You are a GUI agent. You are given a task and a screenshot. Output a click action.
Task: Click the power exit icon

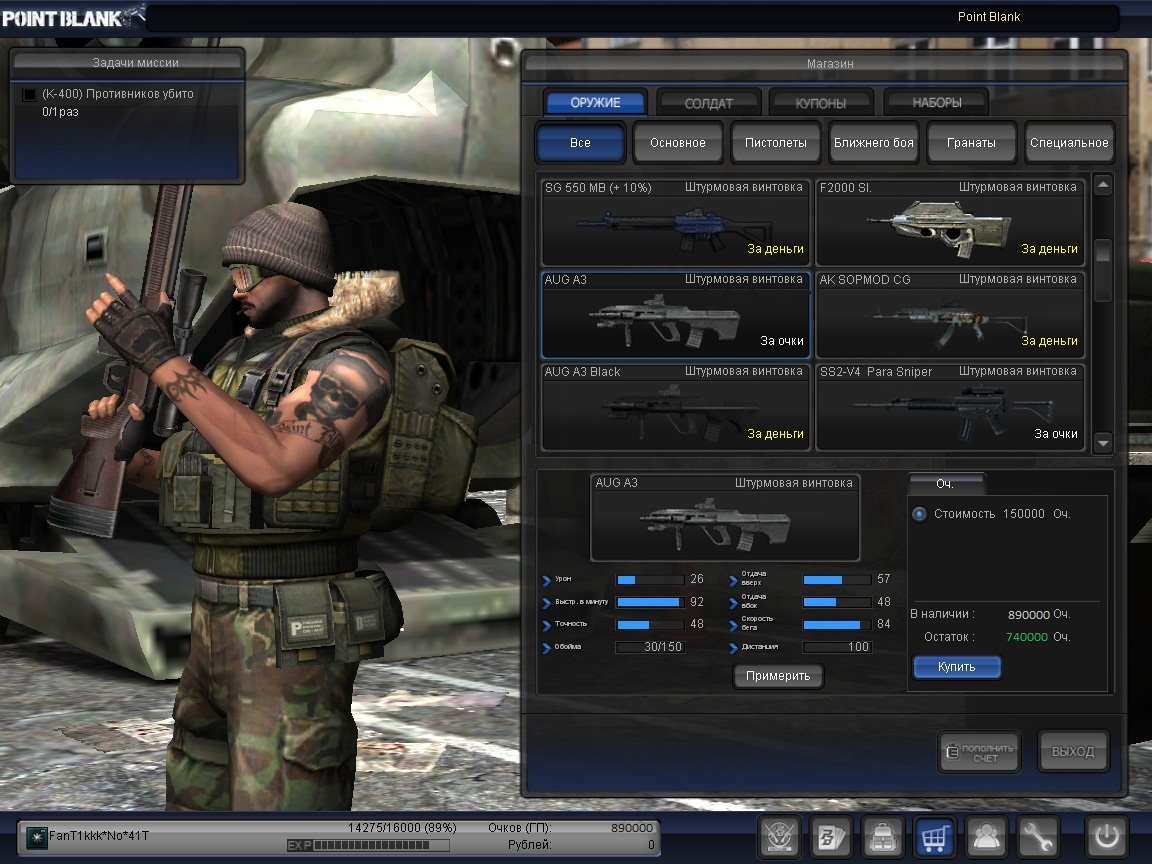tap(1106, 837)
